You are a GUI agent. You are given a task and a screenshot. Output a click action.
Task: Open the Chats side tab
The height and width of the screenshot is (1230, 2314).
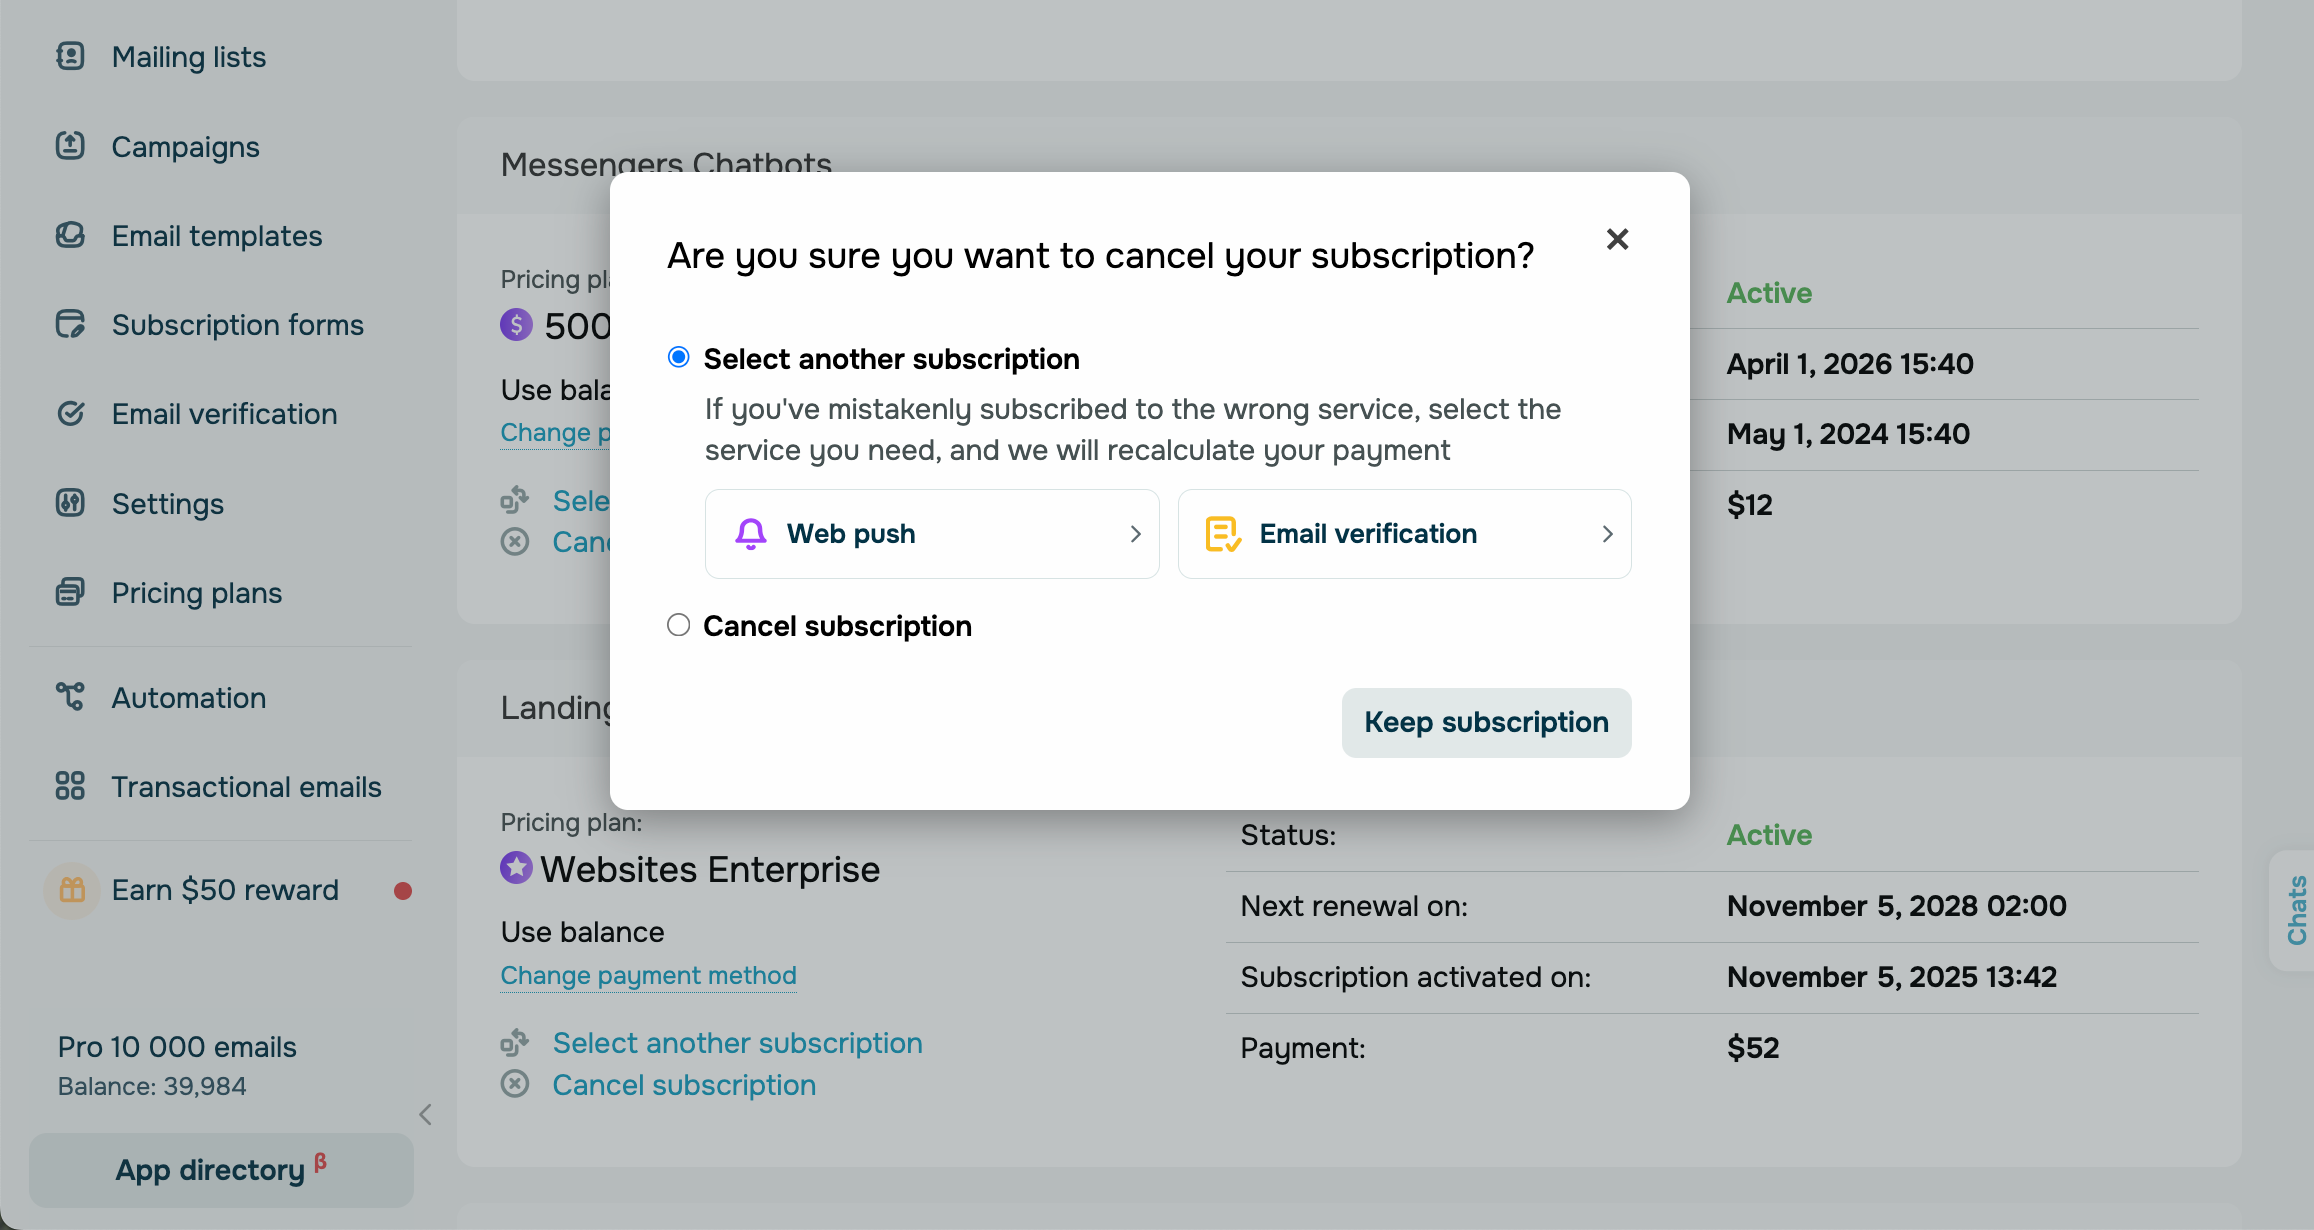coord(2296,910)
